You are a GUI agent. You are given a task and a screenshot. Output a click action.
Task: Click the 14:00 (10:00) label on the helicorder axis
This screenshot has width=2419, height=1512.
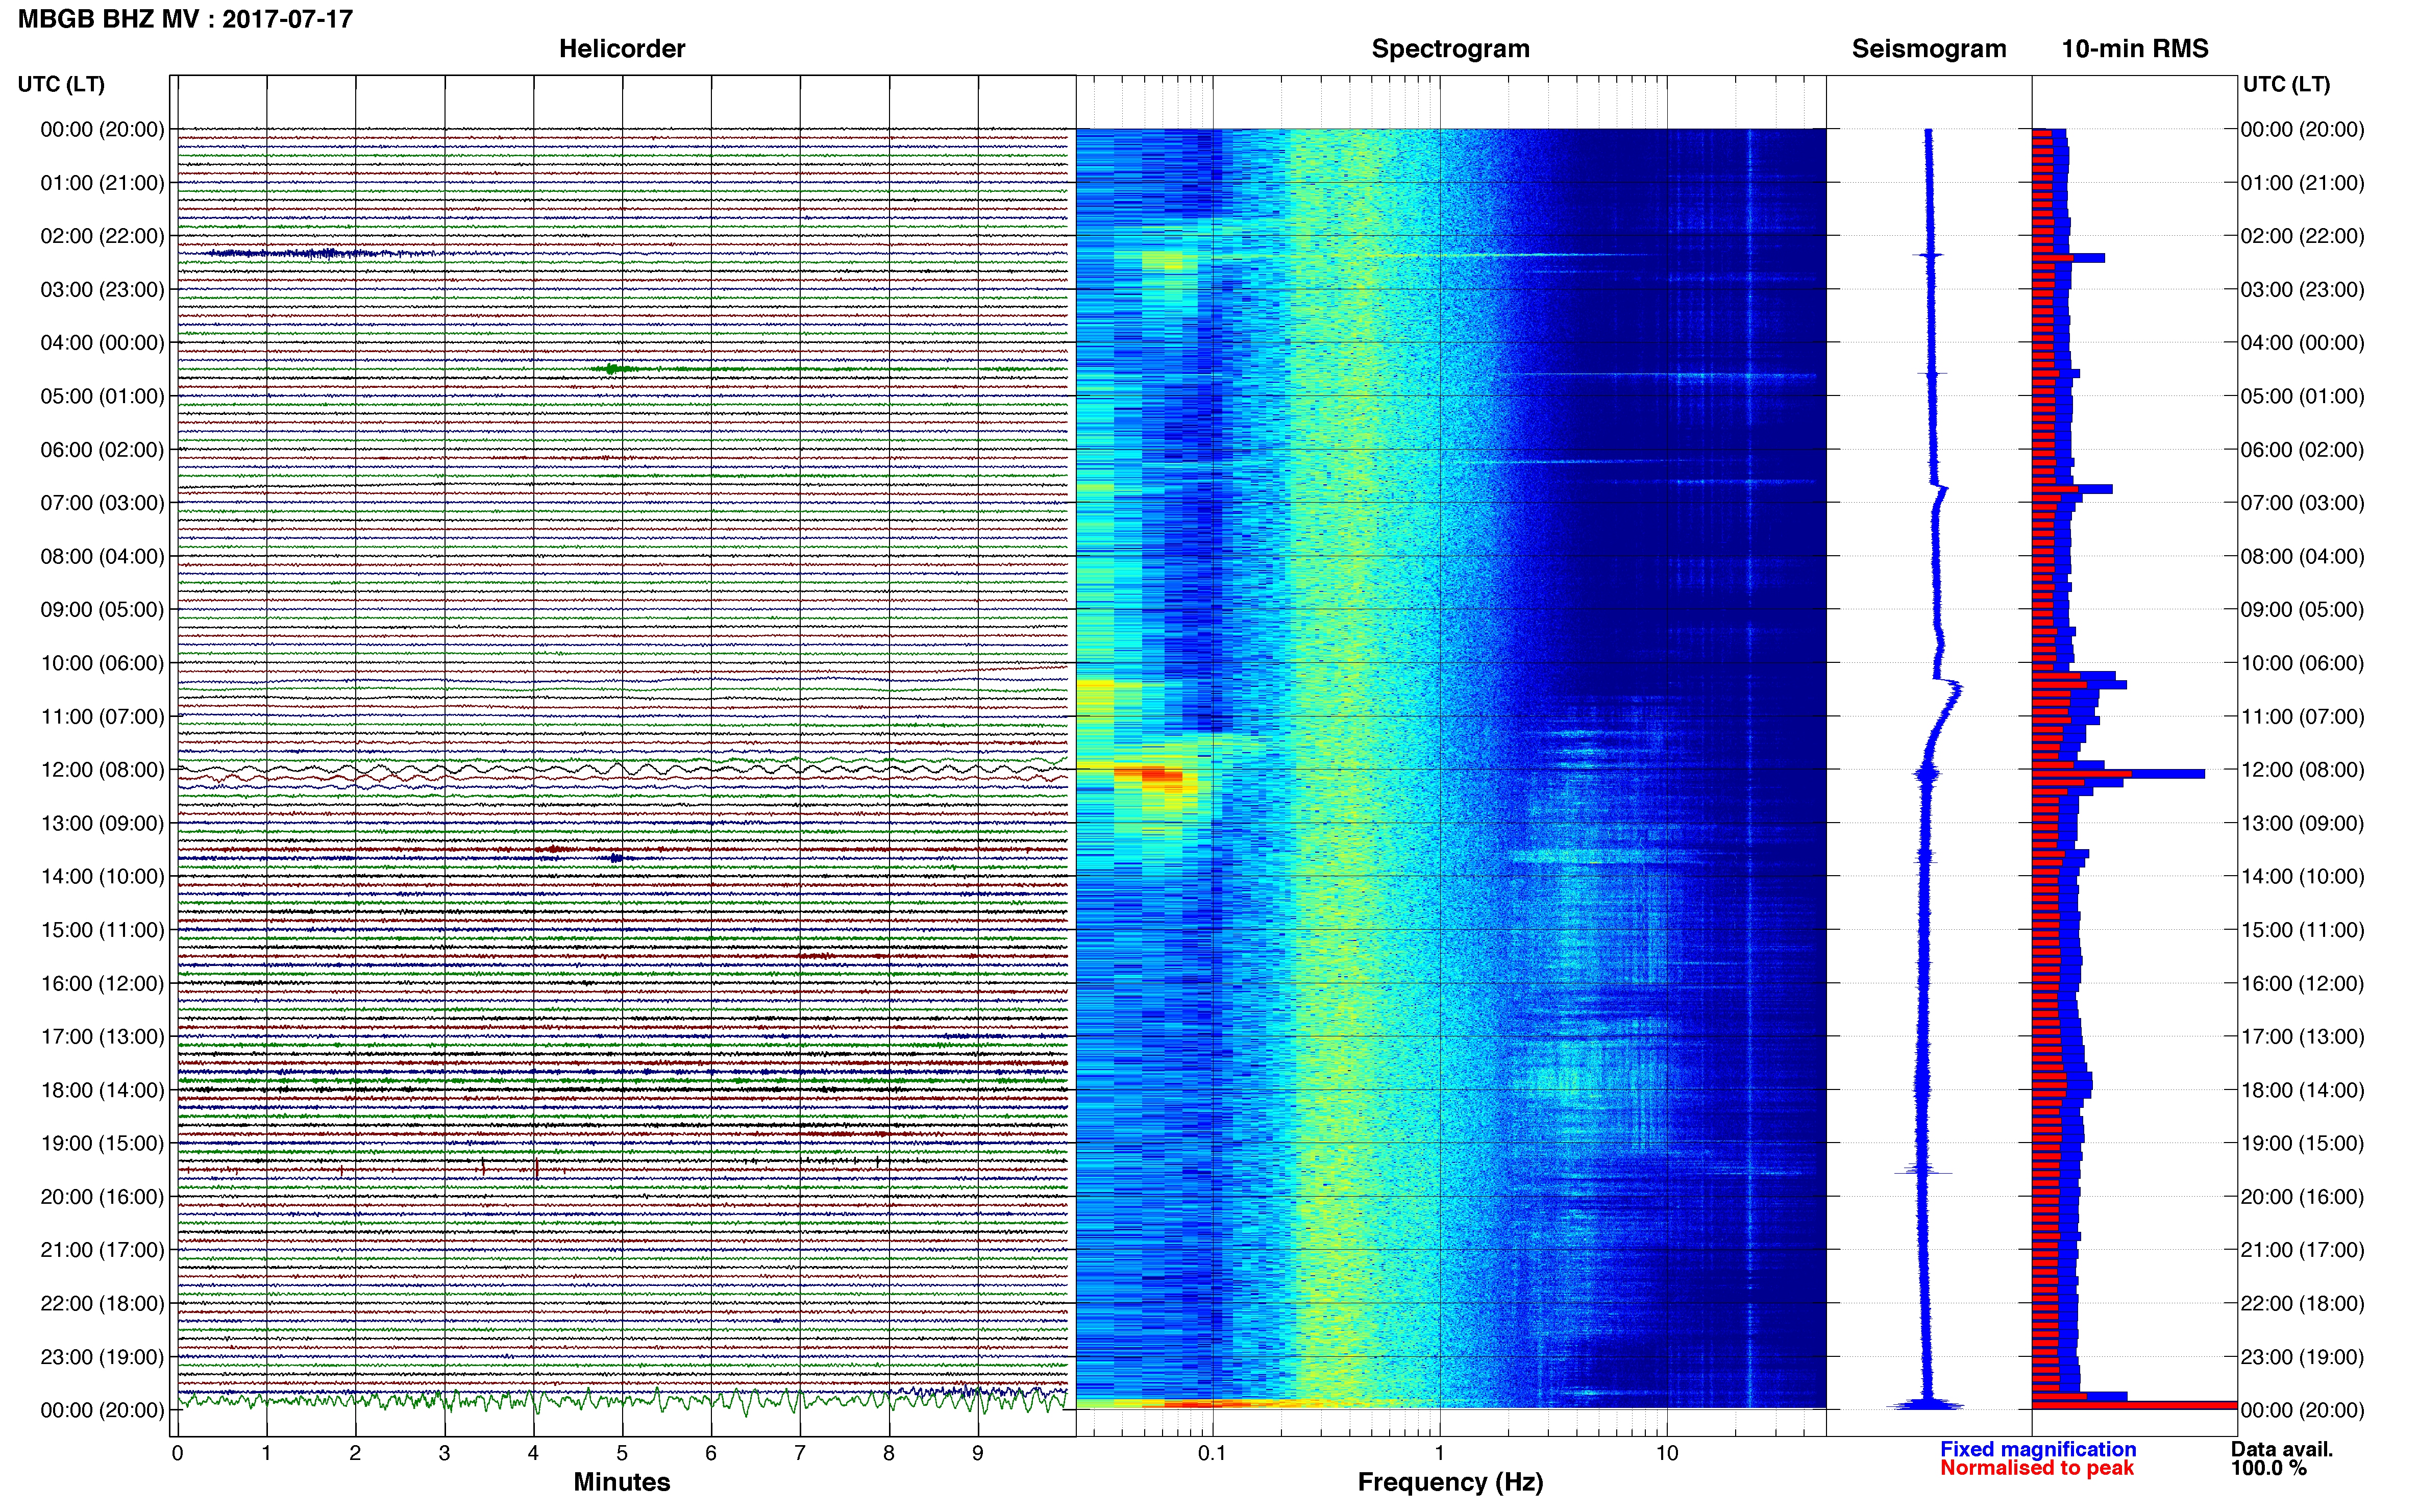(102, 877)
